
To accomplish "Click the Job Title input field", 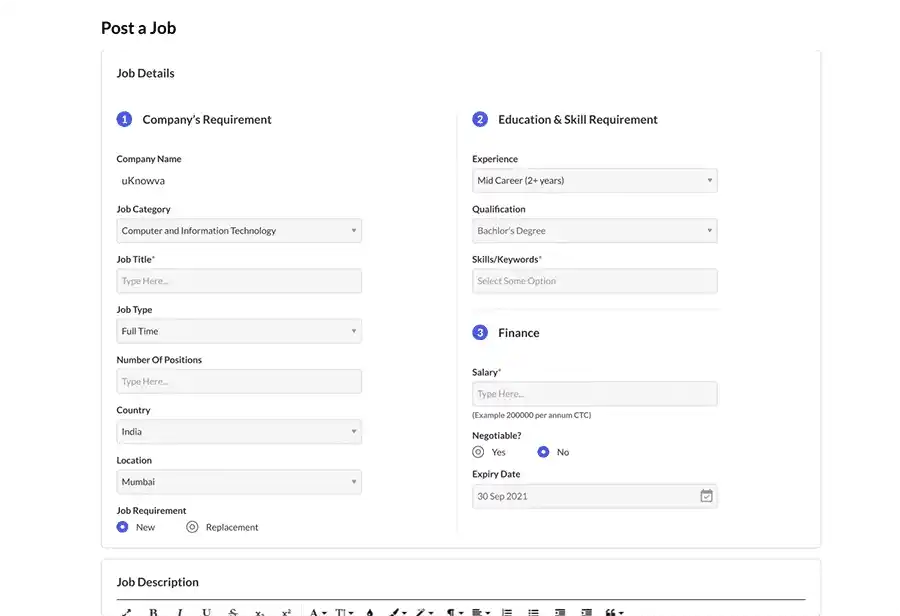I will tap(238, 281).
